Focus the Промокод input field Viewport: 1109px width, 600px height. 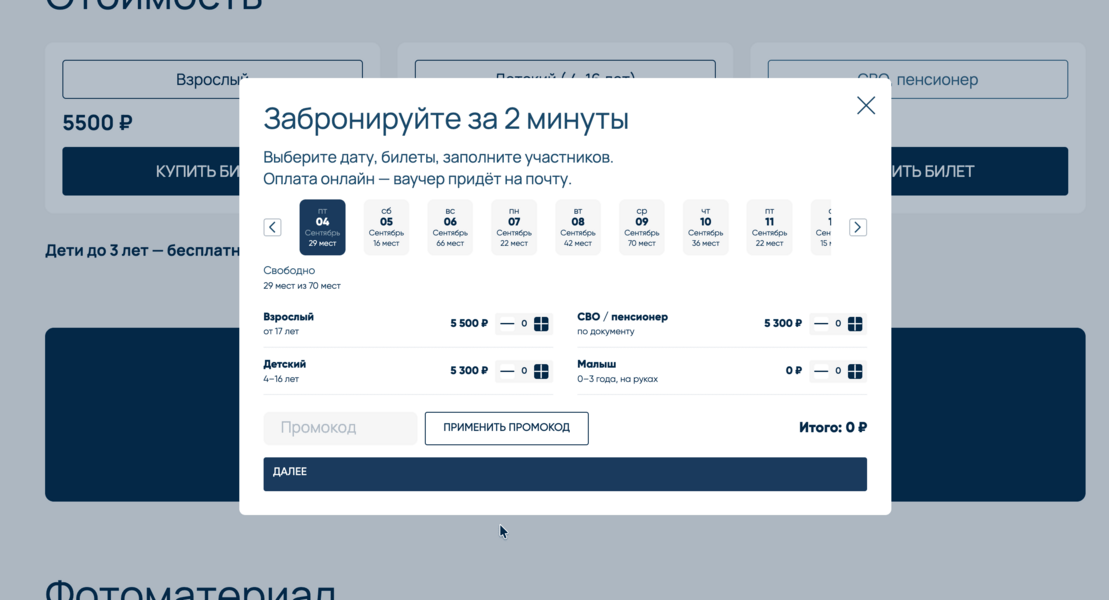click(x=340, y=428)
